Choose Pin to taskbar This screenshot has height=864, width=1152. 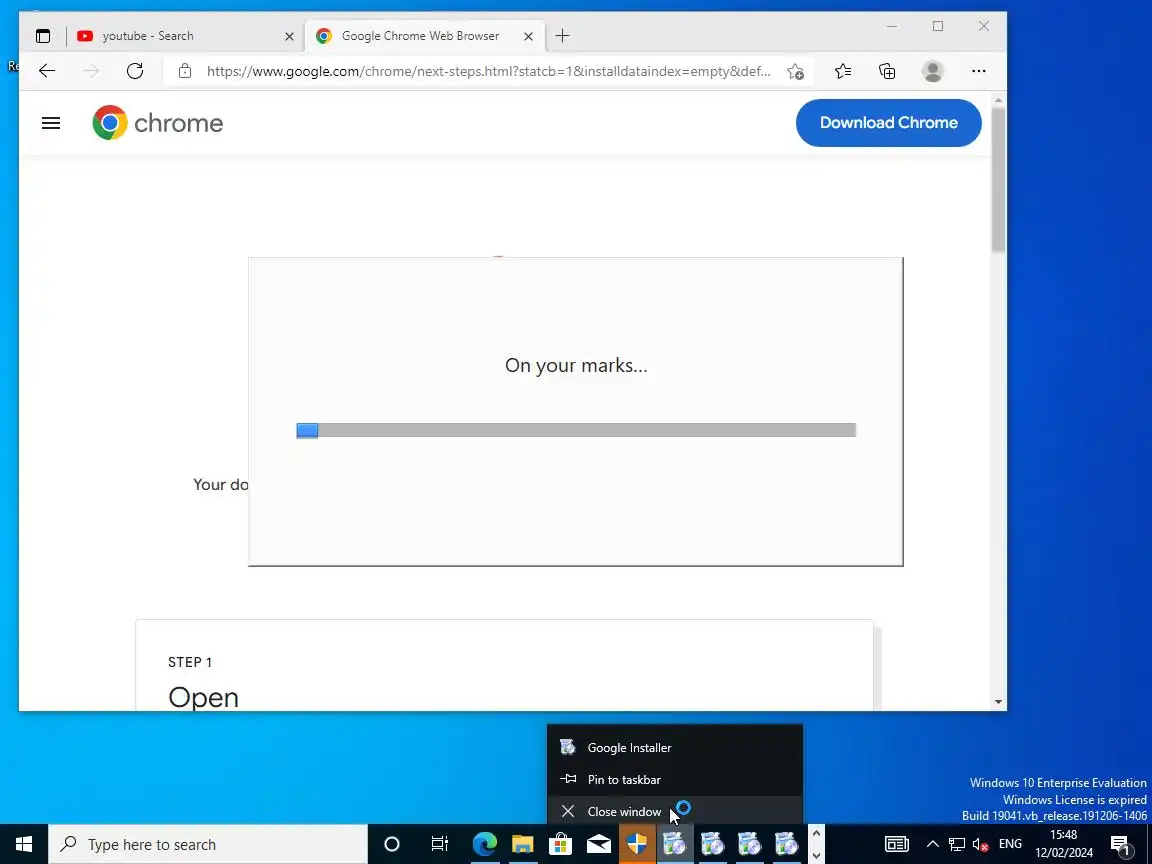click(674, 780)
